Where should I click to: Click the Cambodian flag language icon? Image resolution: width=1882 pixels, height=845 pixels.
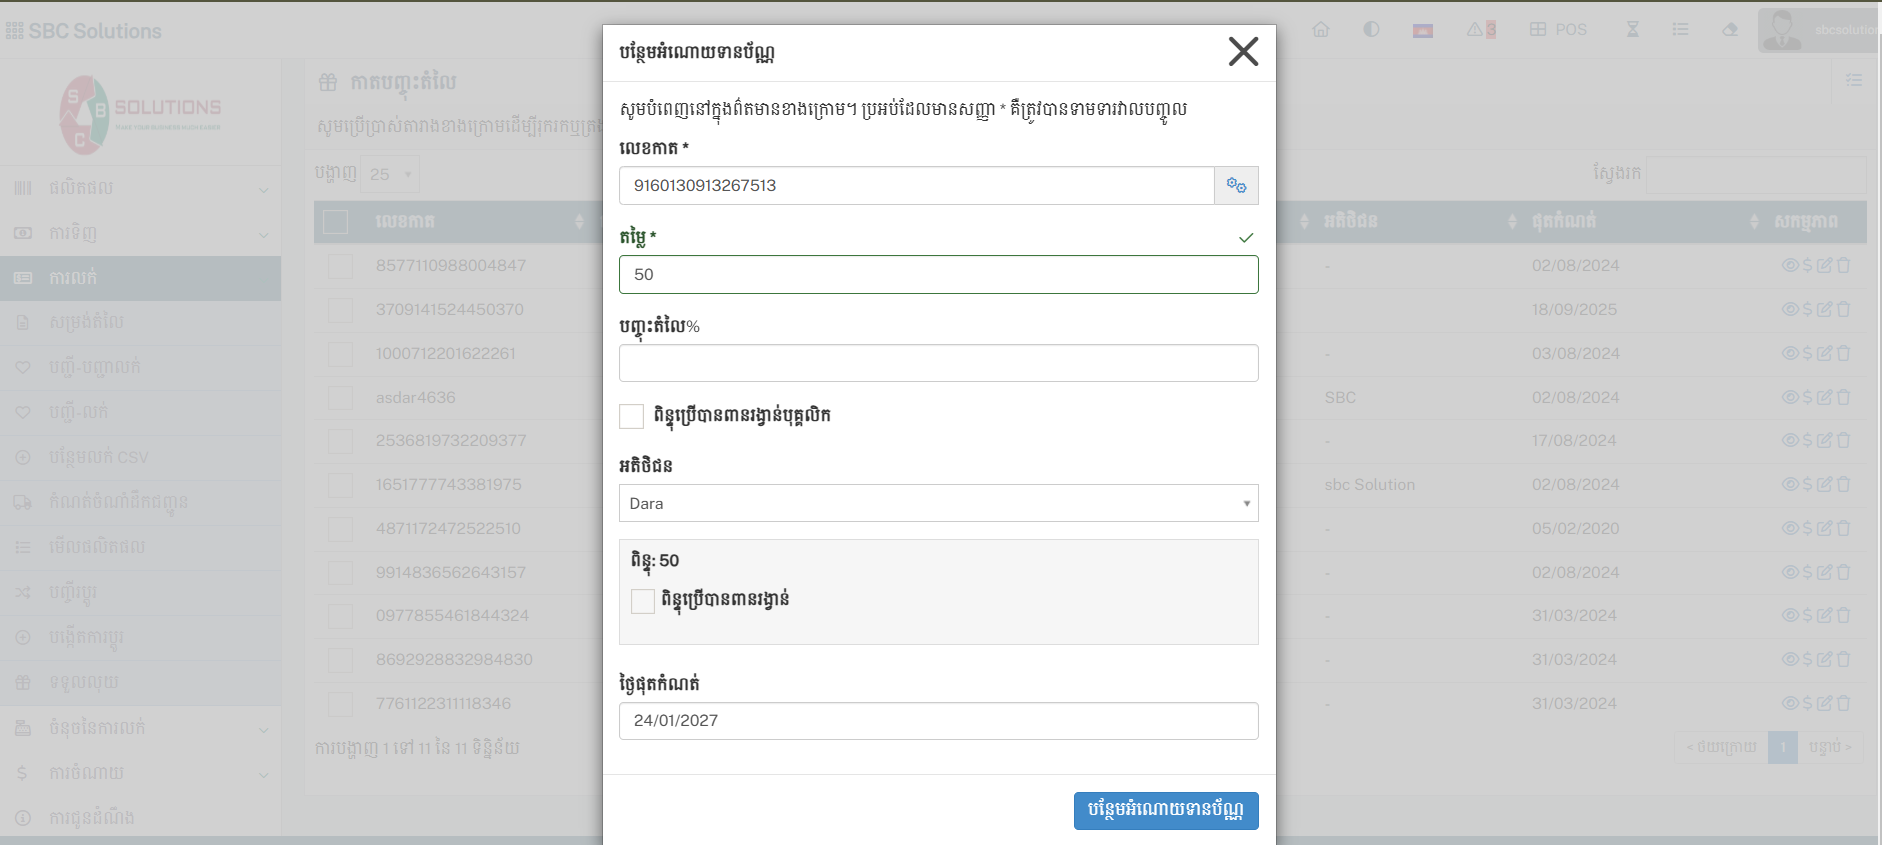click(1422, 31)
